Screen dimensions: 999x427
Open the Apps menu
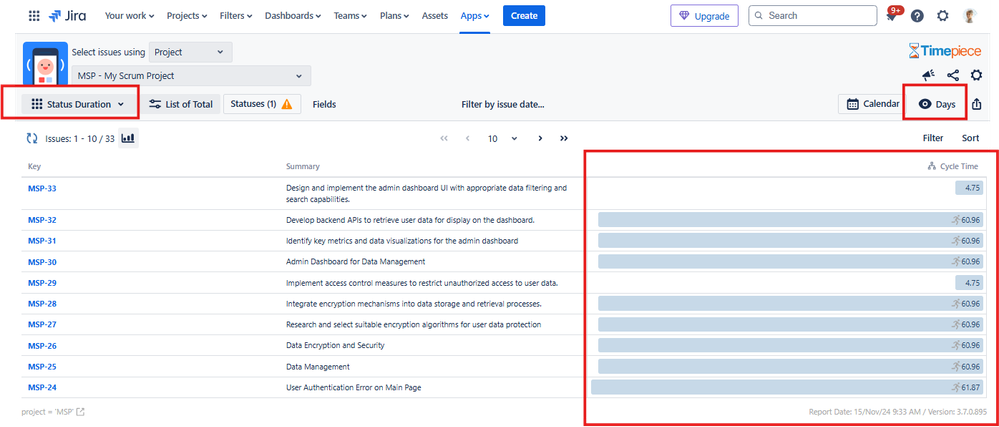(x=475, y=16)
